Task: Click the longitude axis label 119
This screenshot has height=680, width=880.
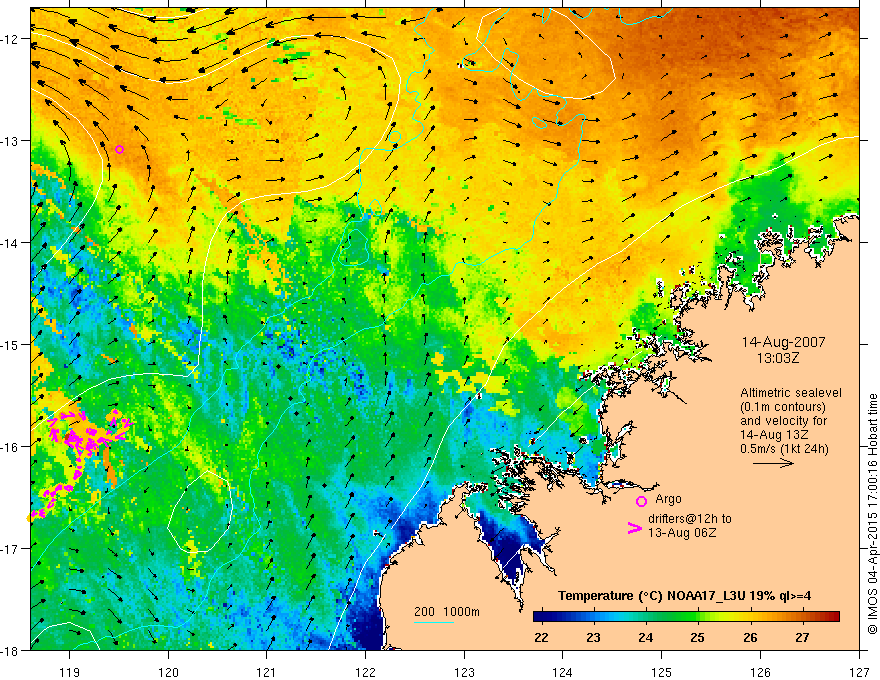Action: pos(70,672)
